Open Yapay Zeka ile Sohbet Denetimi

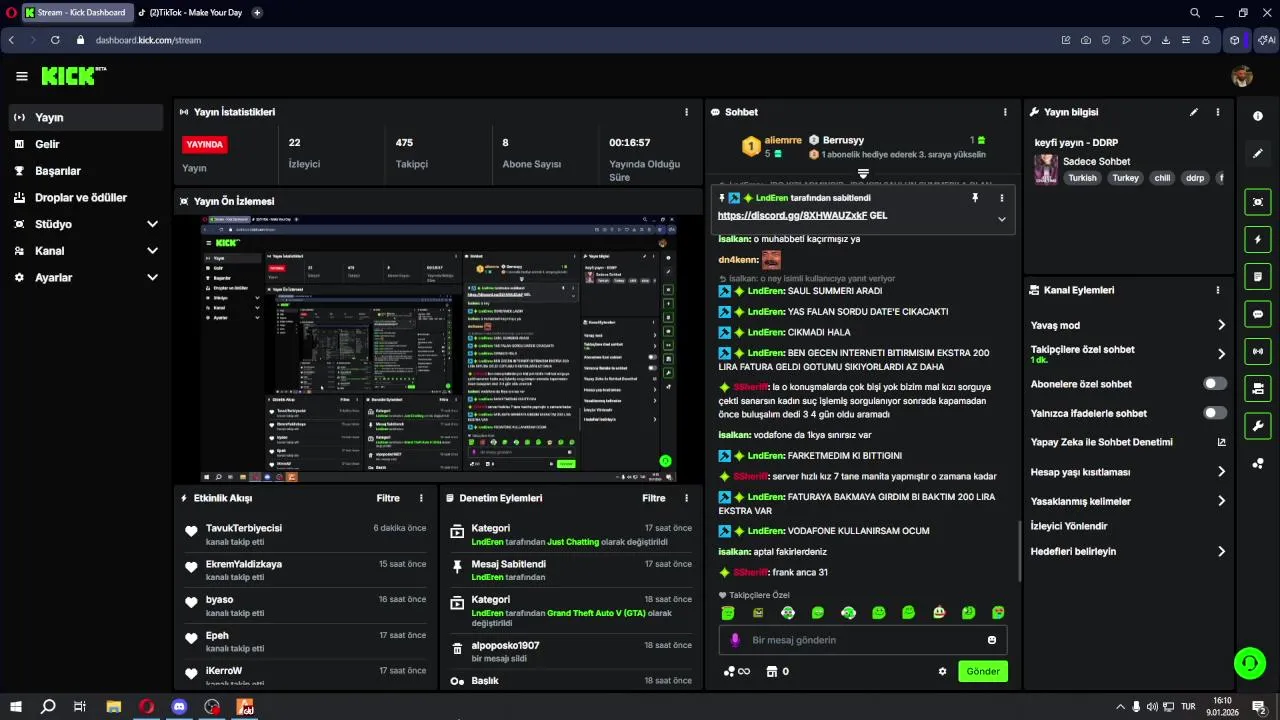[x=1128, y=442]
